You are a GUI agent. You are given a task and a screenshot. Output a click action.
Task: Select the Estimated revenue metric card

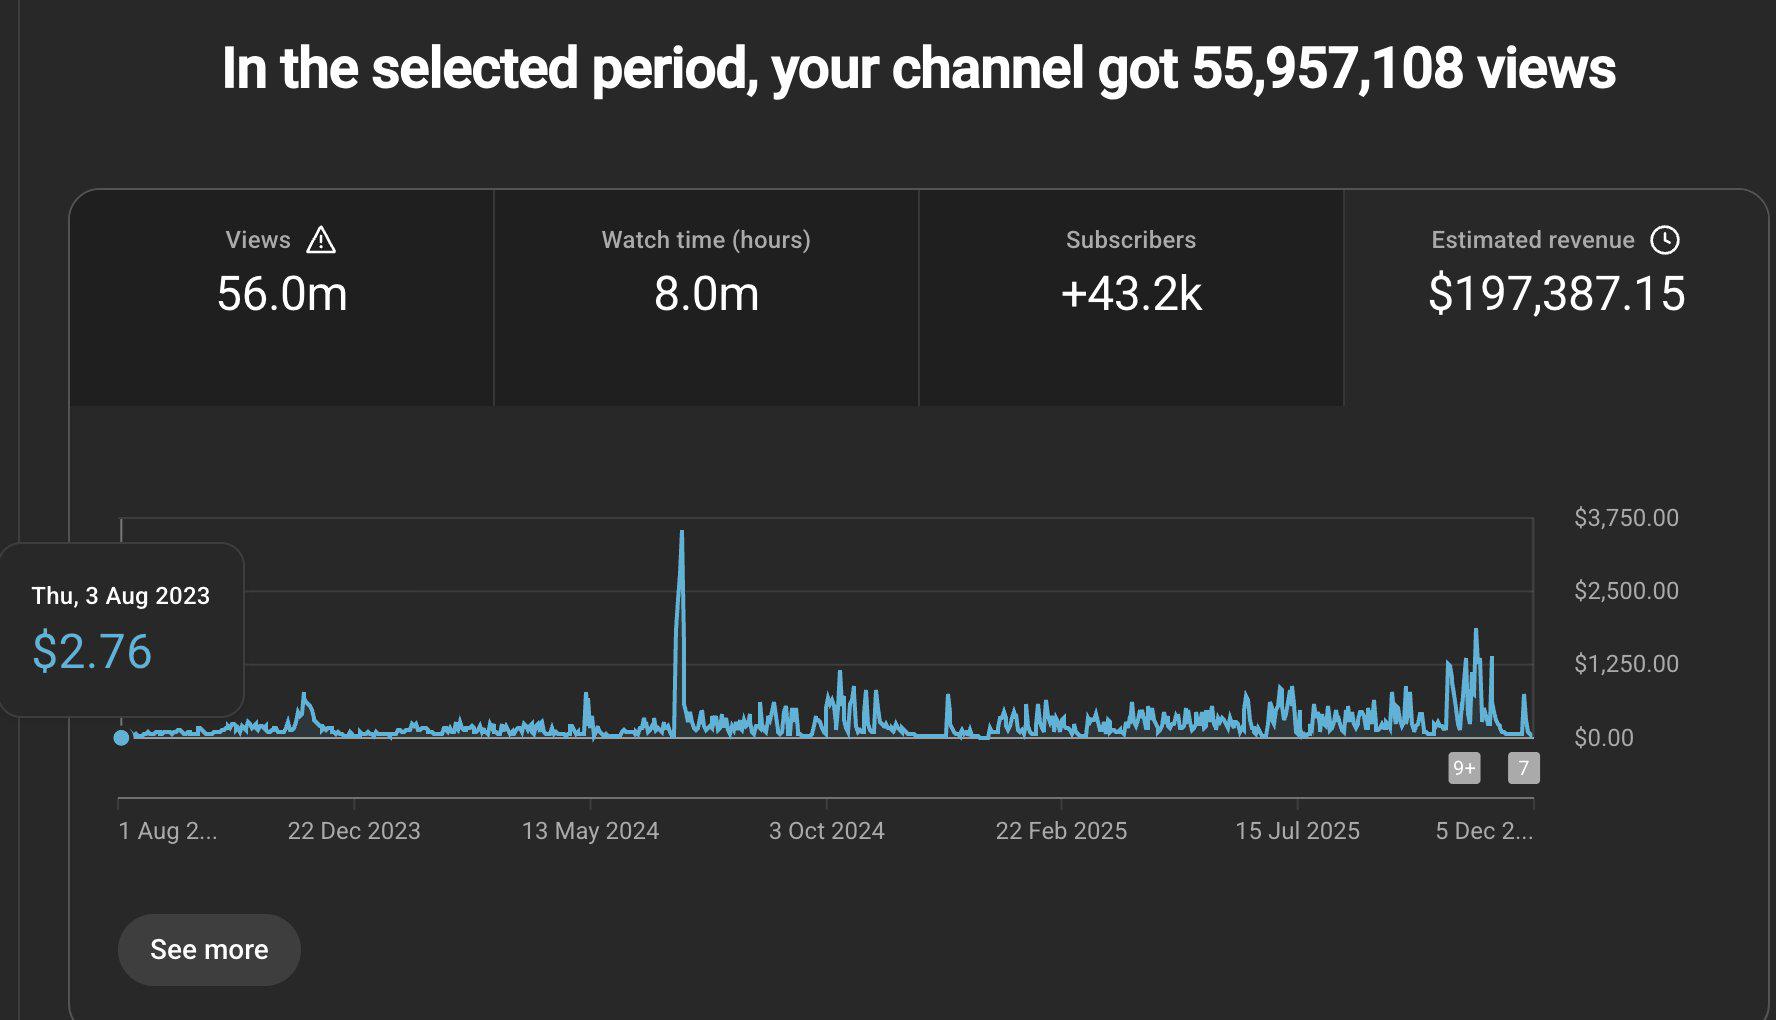point(1558,295)
